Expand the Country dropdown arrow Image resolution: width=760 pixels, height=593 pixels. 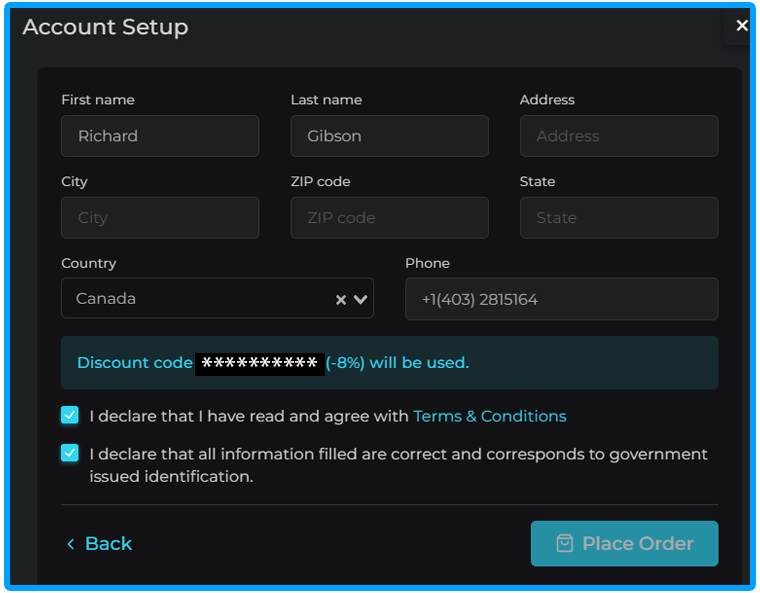(360, 299)
